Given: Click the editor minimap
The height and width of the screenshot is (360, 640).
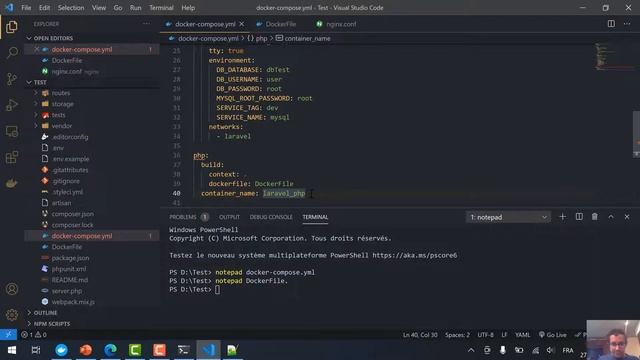Looking at the screenshot, I should pyautogui.click(x=613, y=57).
